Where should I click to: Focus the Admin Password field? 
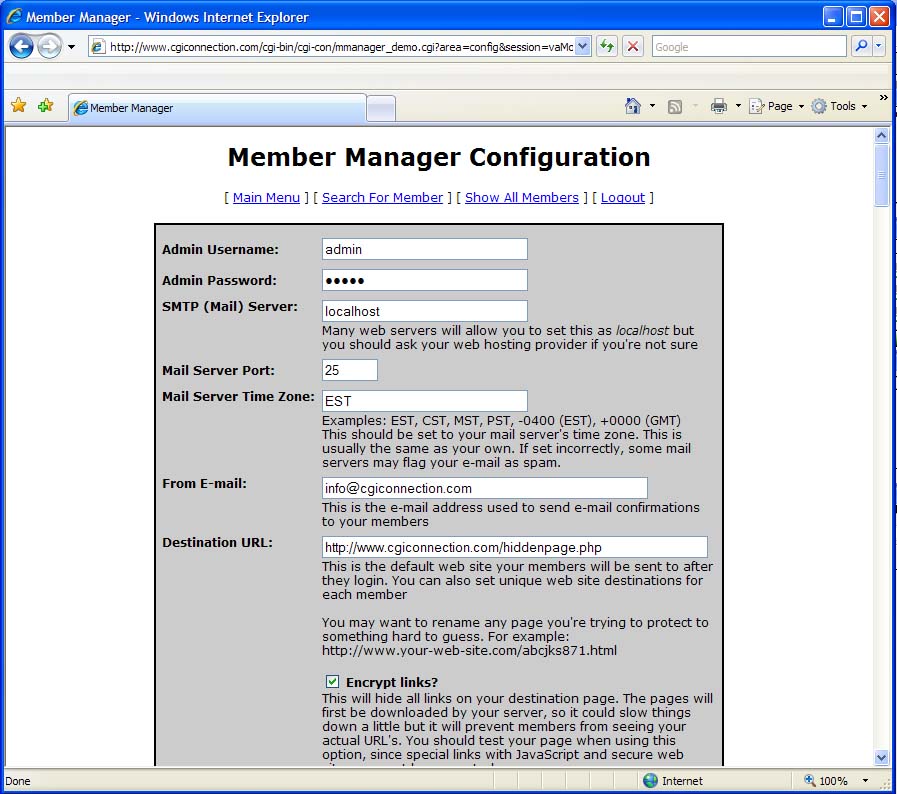tap(424, 280)
